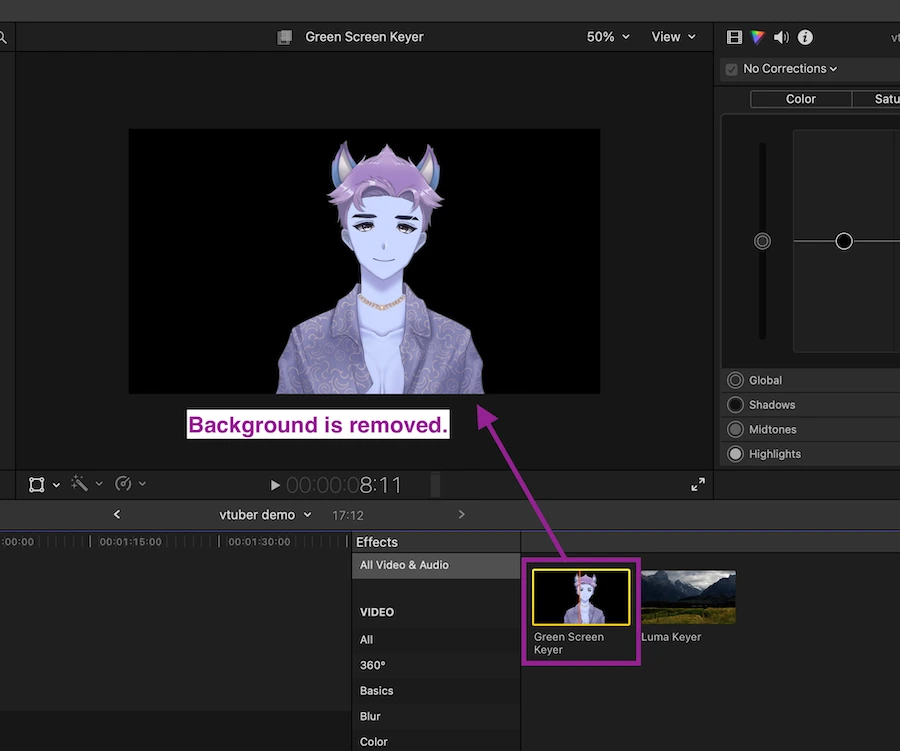Image resolution: width=900 pixels, height=751 pixels.
Task: Expand the retime options dropdown arrow
Action: click(142, 484)
